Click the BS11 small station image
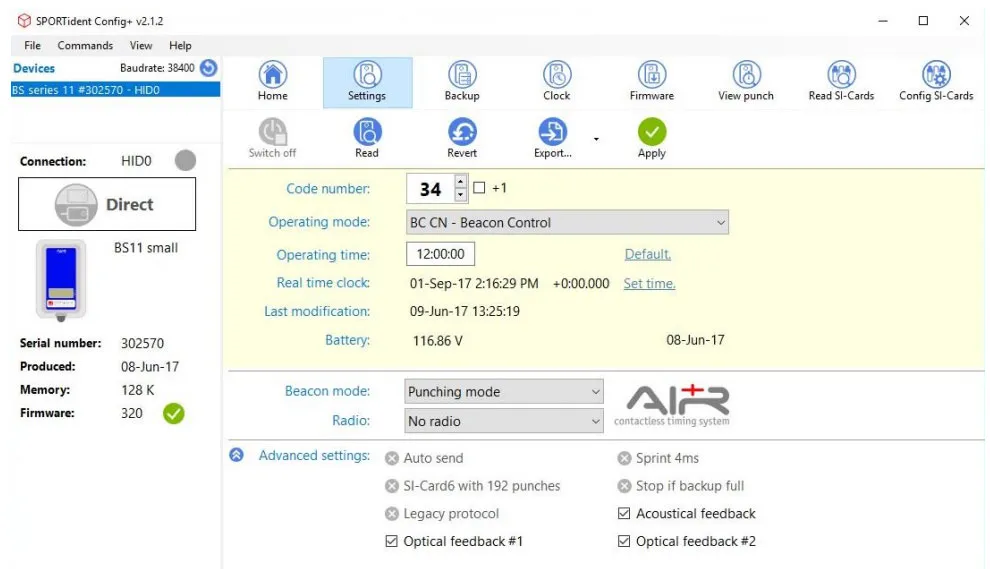Screen dimensions: 990x569 (x=61, y=280)
